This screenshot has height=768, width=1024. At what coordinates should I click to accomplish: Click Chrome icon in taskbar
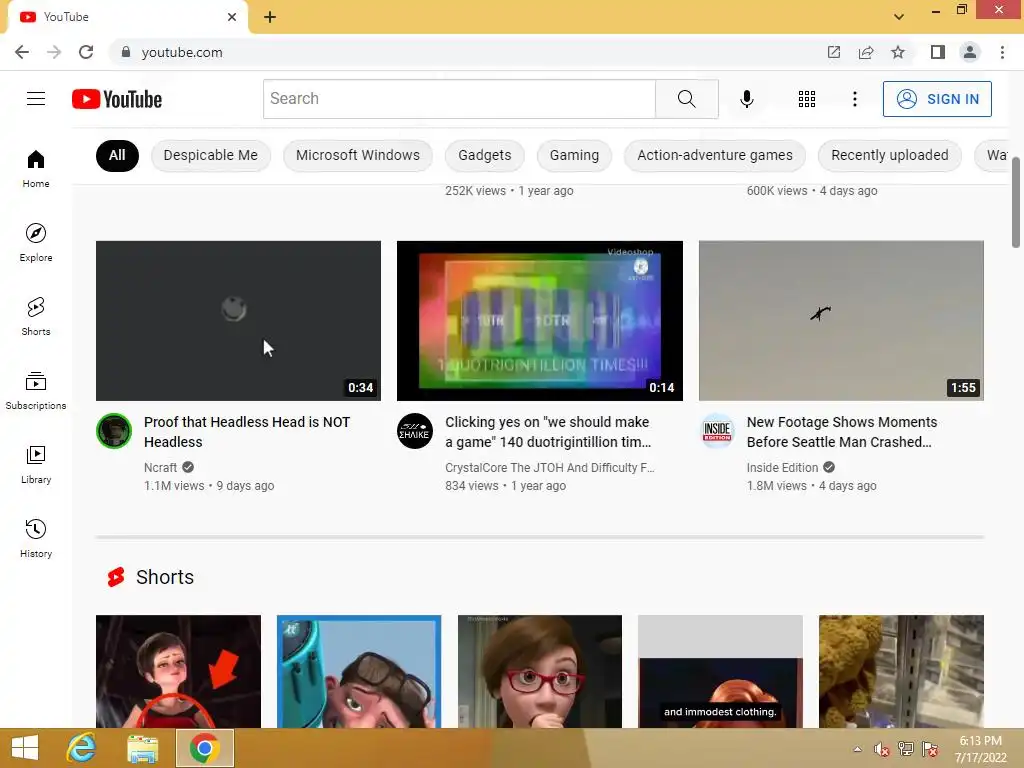coord(204,748)
